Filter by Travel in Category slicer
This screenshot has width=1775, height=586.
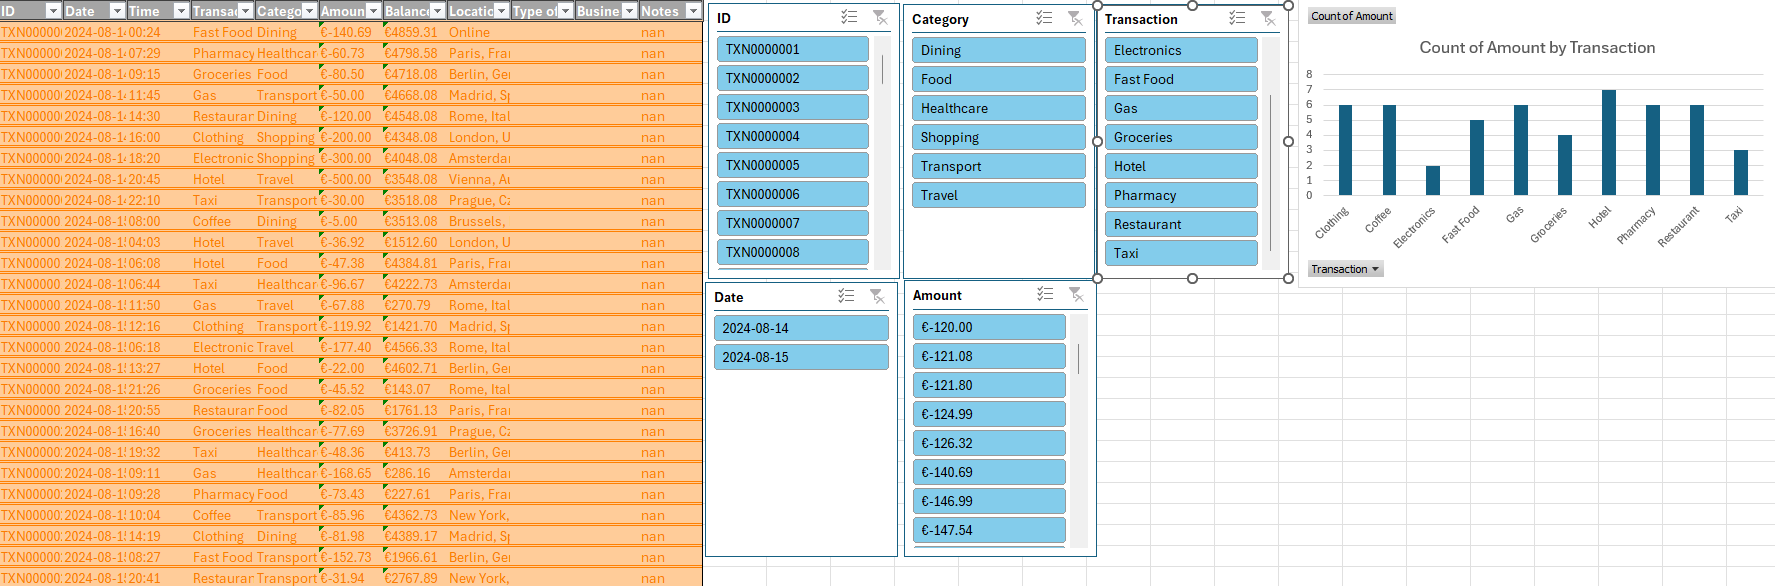click(998, 195)
